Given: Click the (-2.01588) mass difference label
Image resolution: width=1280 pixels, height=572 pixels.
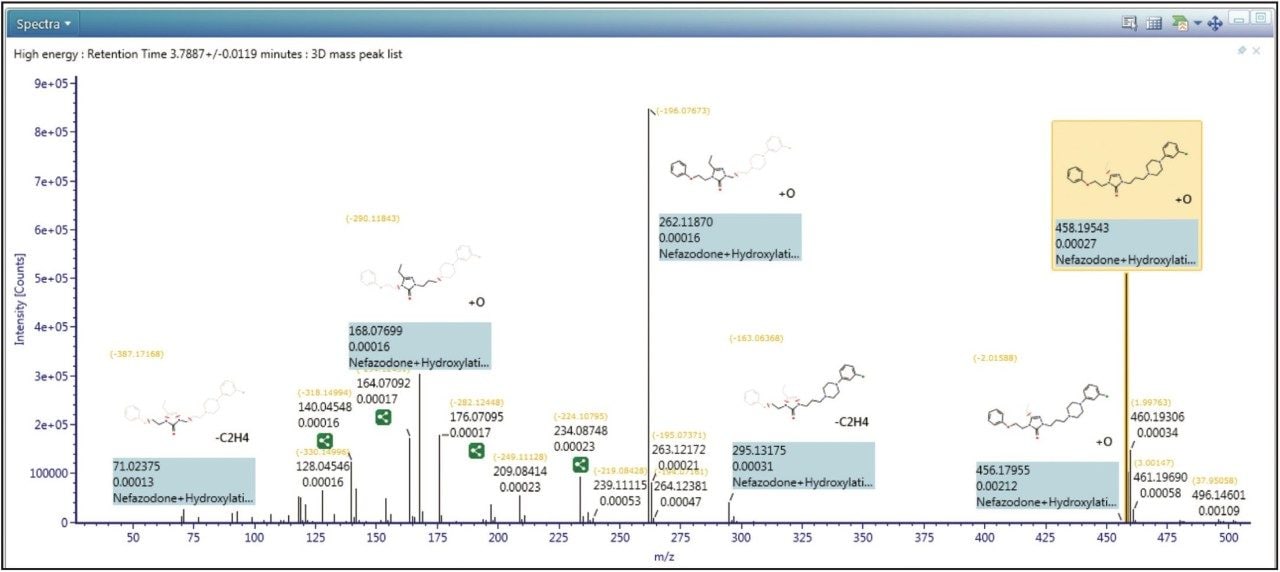Looking at the screenshot, I should pyautogui.click(x=996, y=357).
